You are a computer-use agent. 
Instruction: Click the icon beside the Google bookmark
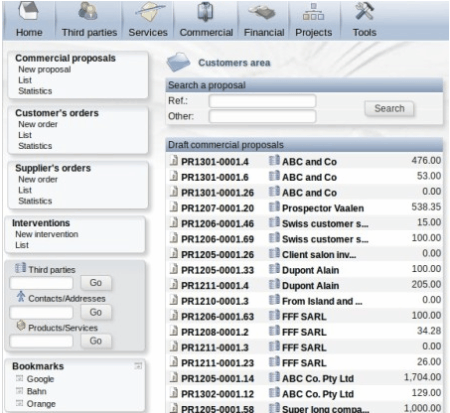20,378
